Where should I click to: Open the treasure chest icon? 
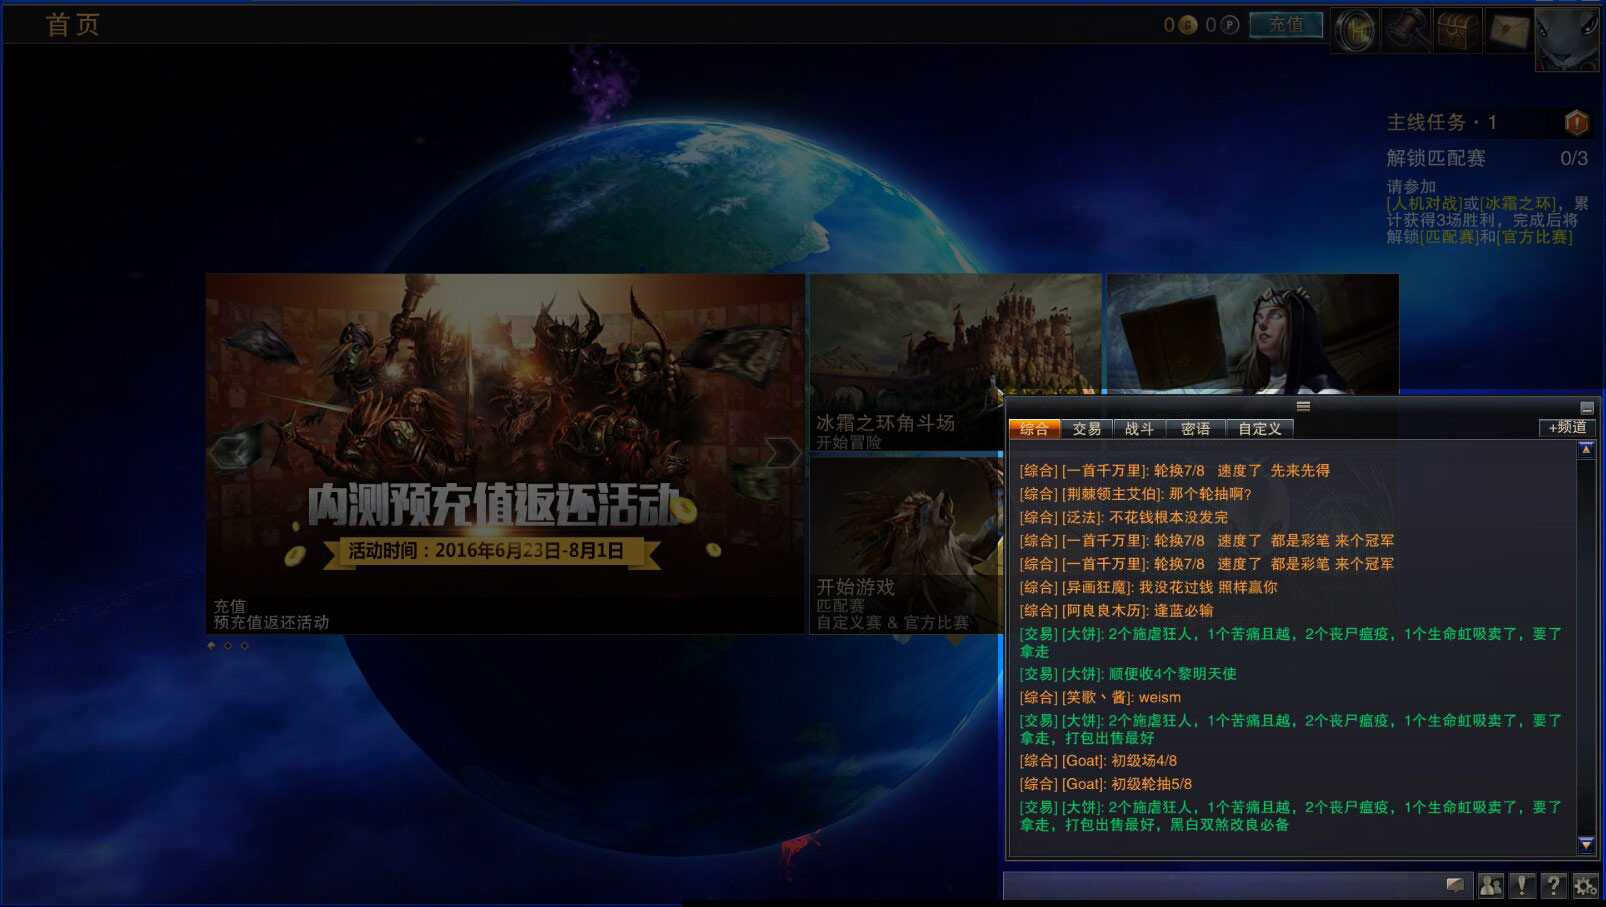click(1458, 30)
